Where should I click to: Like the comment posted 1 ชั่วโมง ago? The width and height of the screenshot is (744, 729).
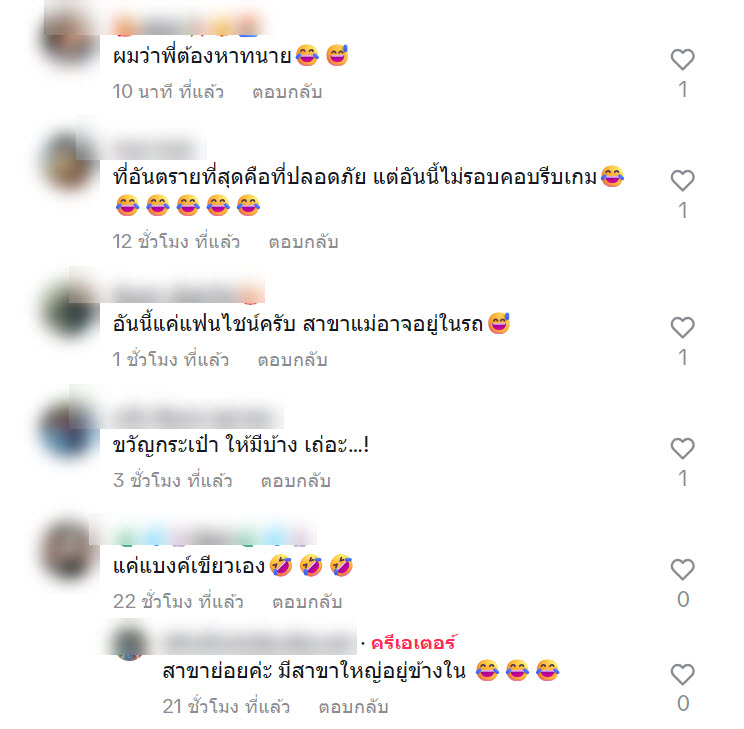pos(682,327)
